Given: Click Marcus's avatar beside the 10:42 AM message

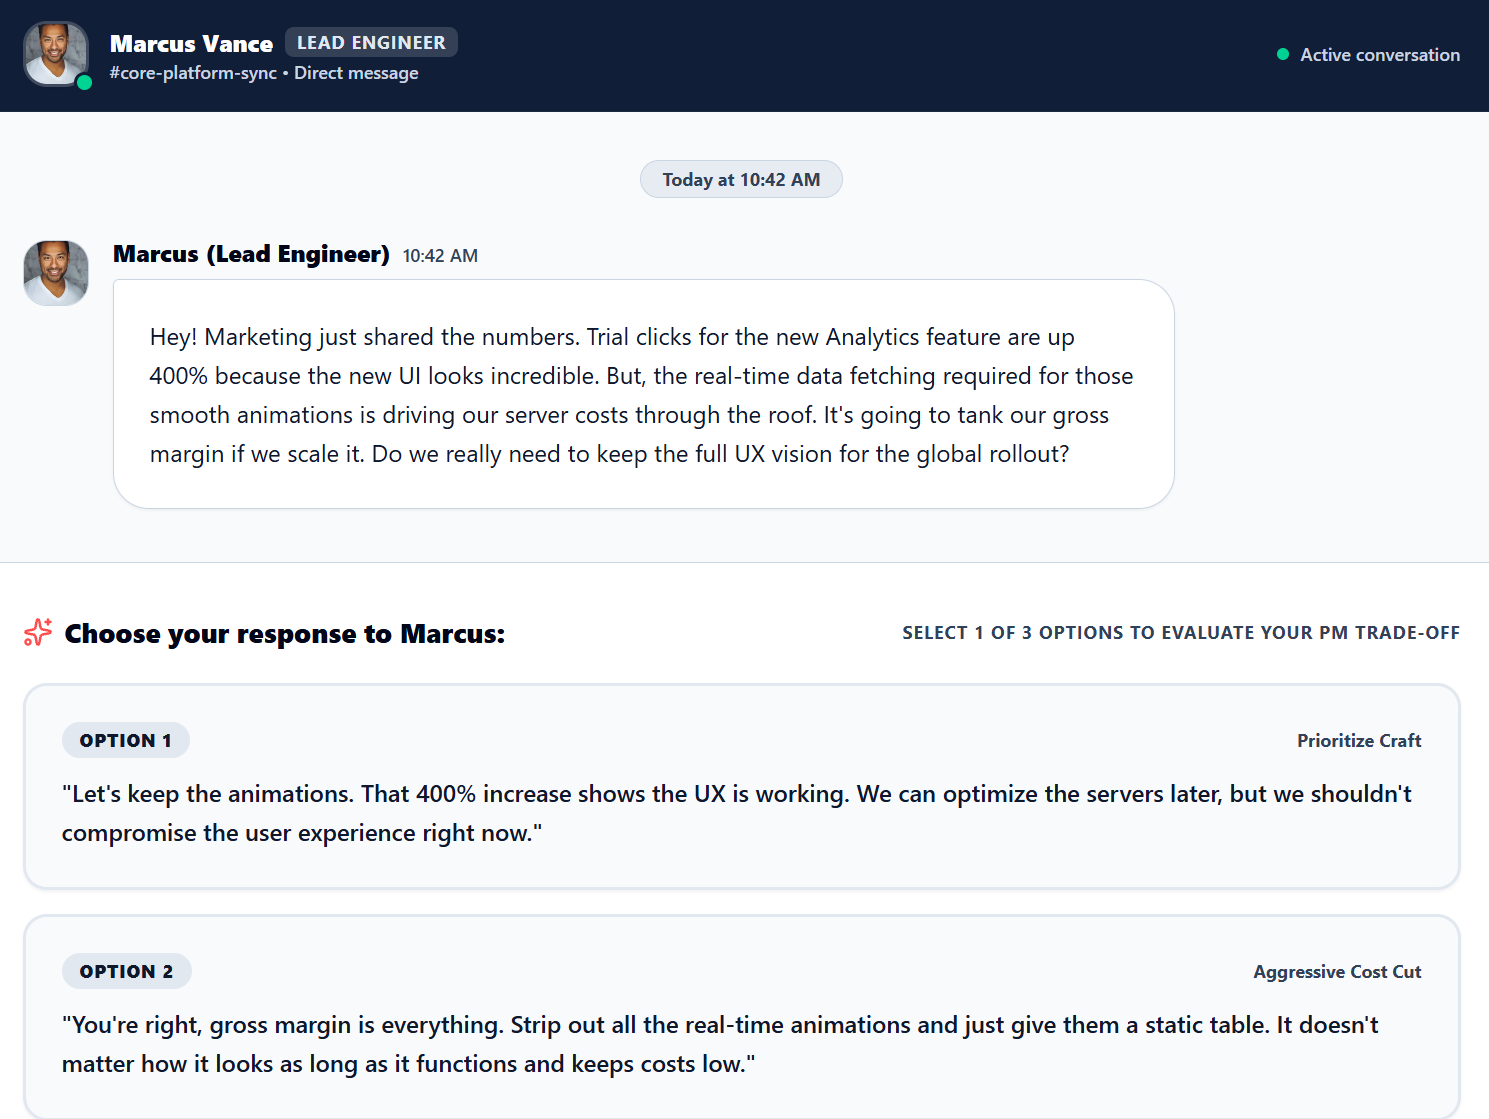Looking at the screenshot, I should click(x=56, y=273).
